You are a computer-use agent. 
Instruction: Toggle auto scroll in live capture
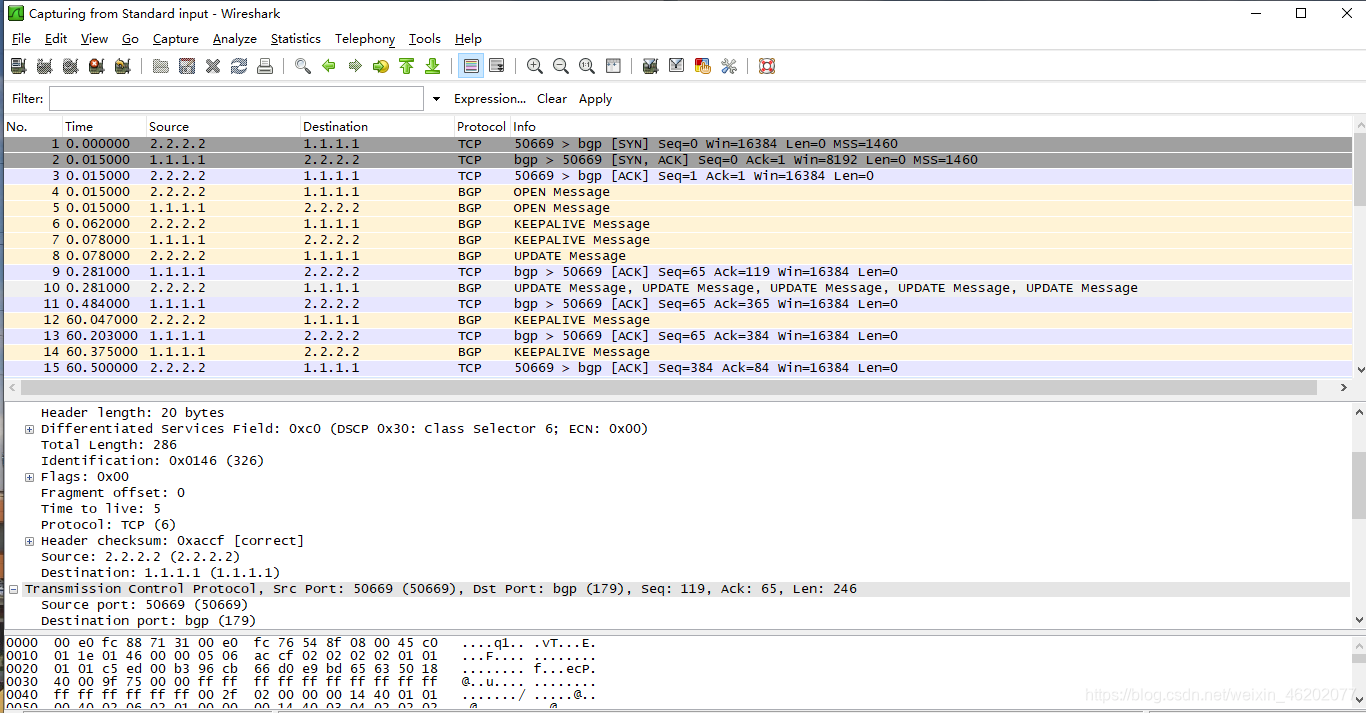coord(497,66)
